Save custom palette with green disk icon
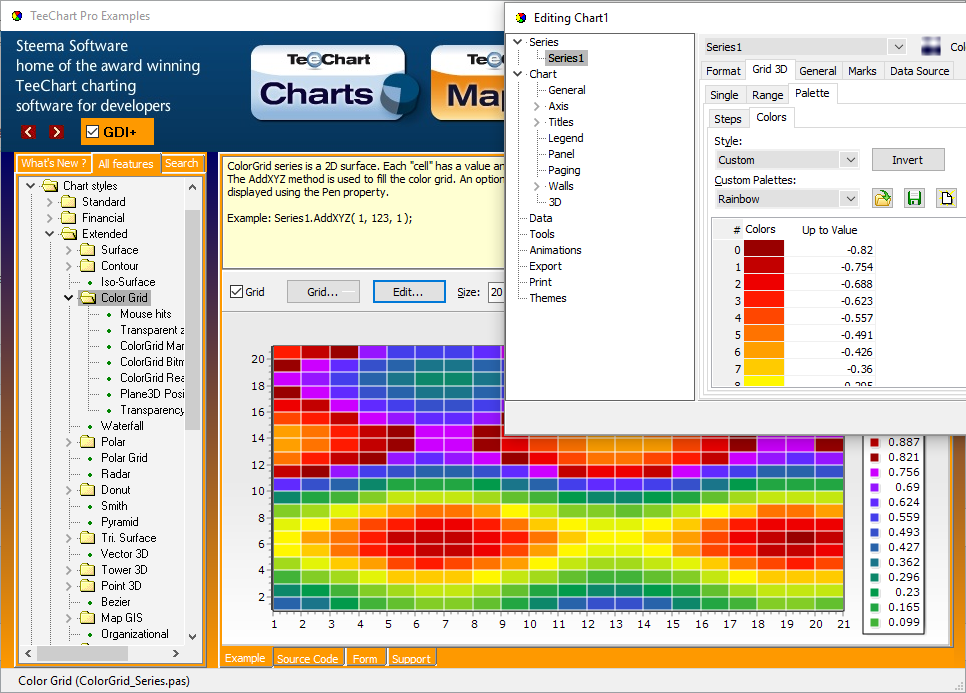The image size is (966, 693). click(914, 198)
